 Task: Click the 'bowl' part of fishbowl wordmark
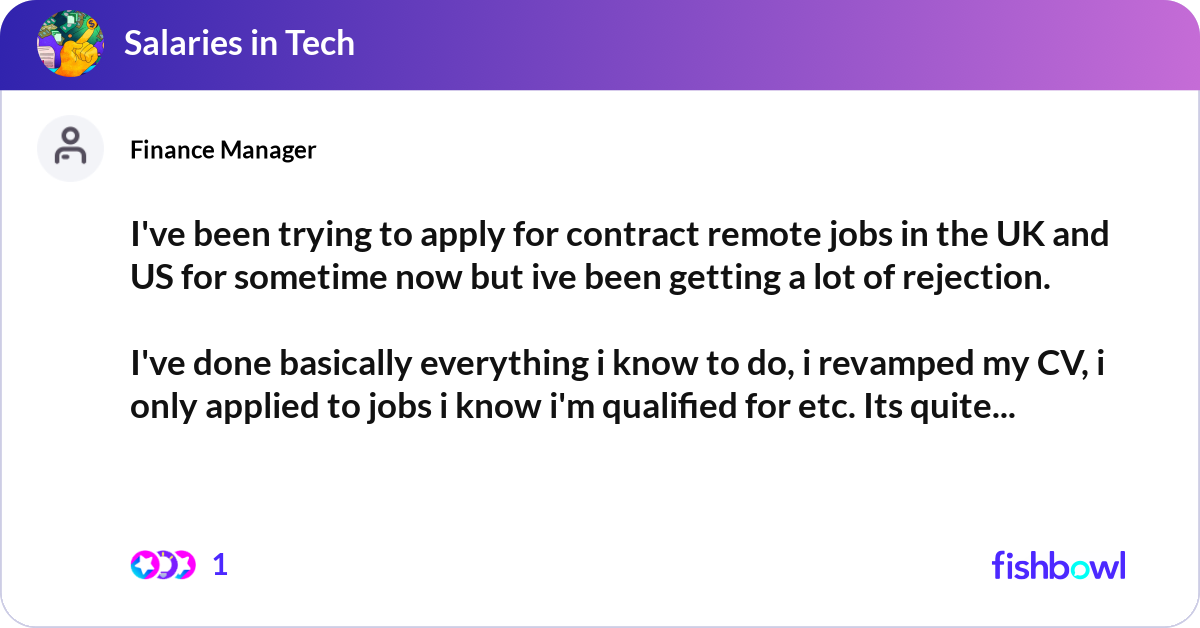tap(1091, 565)
